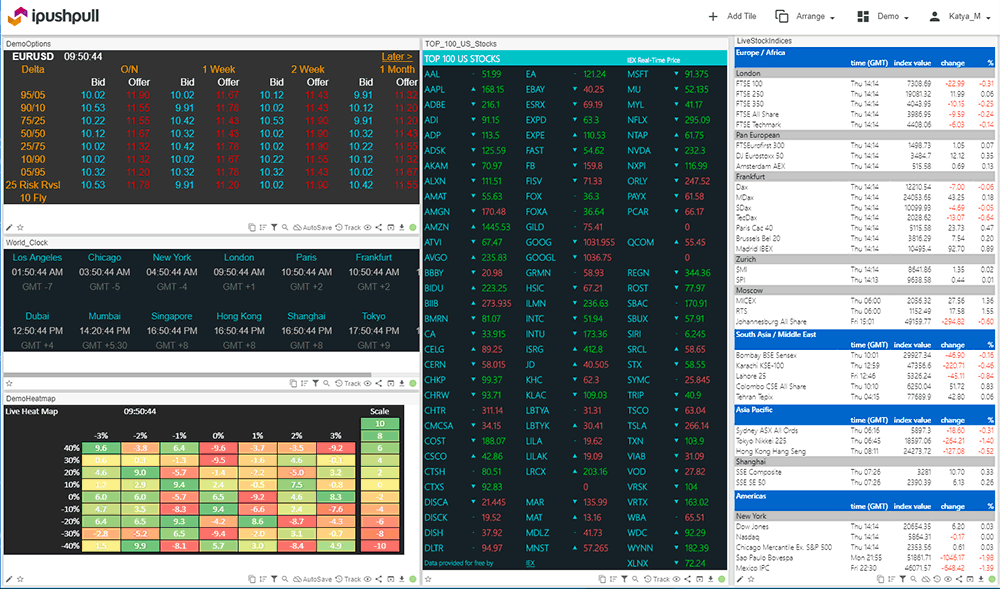Download the TOP_100_US_Stocks tile data
The image size is (1000, 589).
[x=710, y=579]
